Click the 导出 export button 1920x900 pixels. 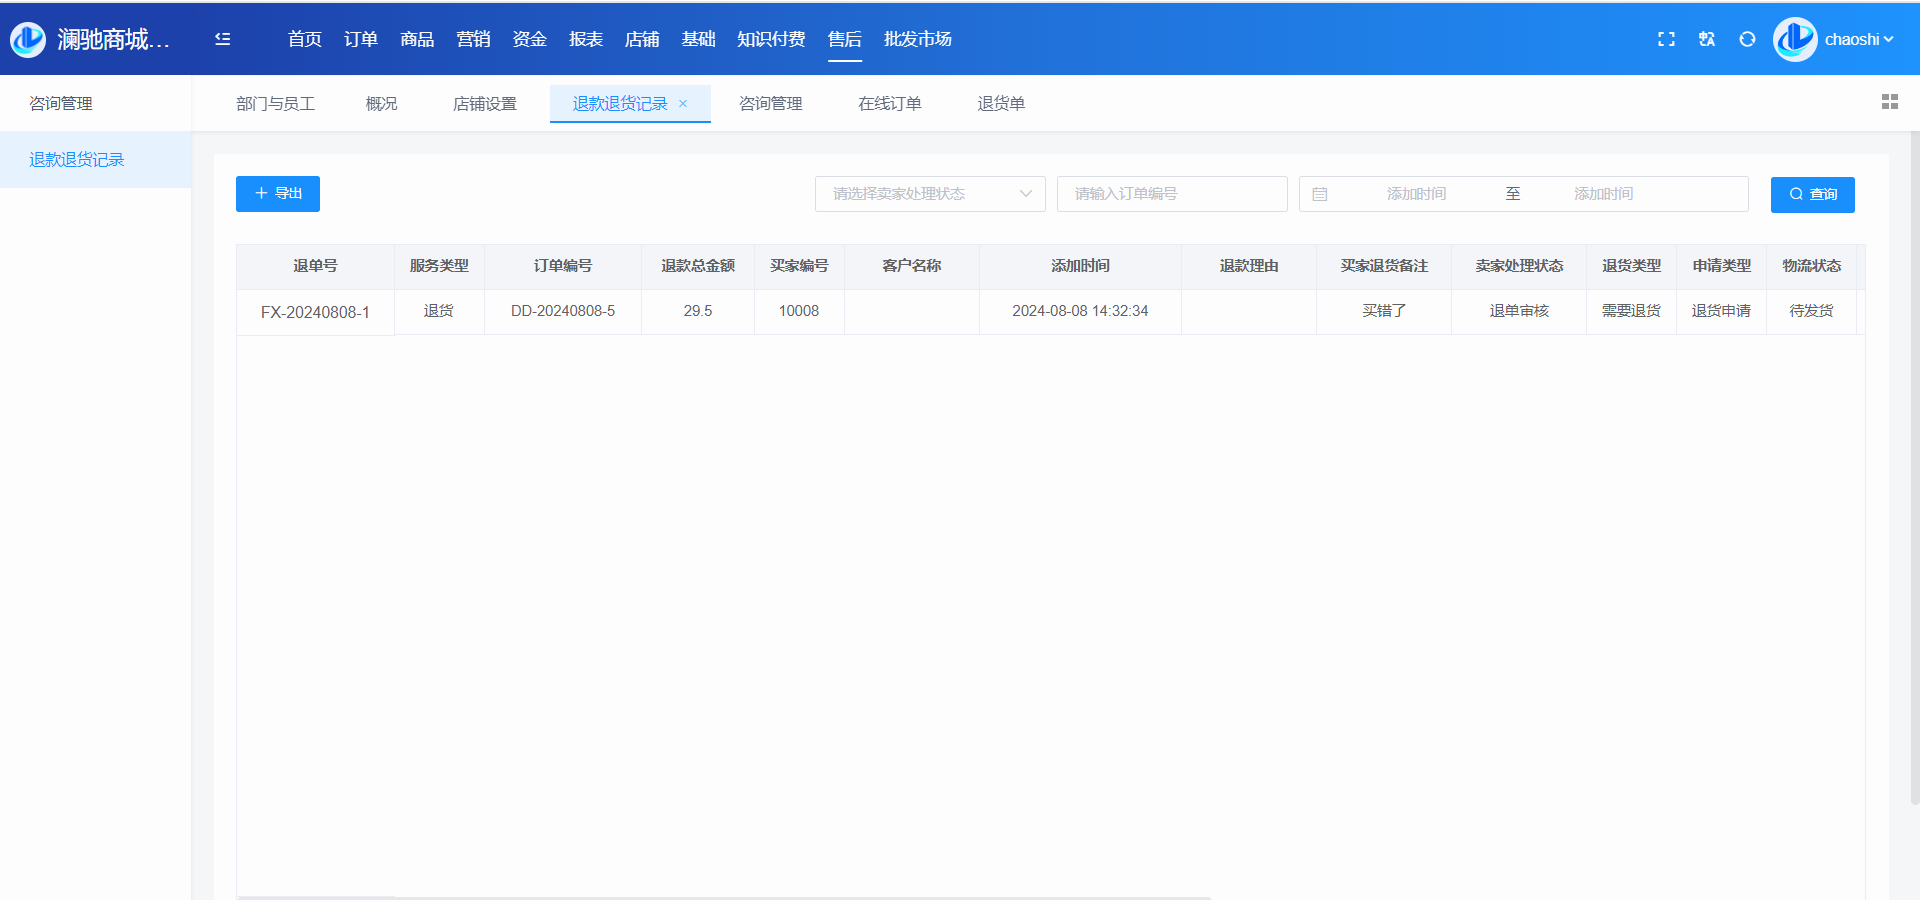pos(278,194)
